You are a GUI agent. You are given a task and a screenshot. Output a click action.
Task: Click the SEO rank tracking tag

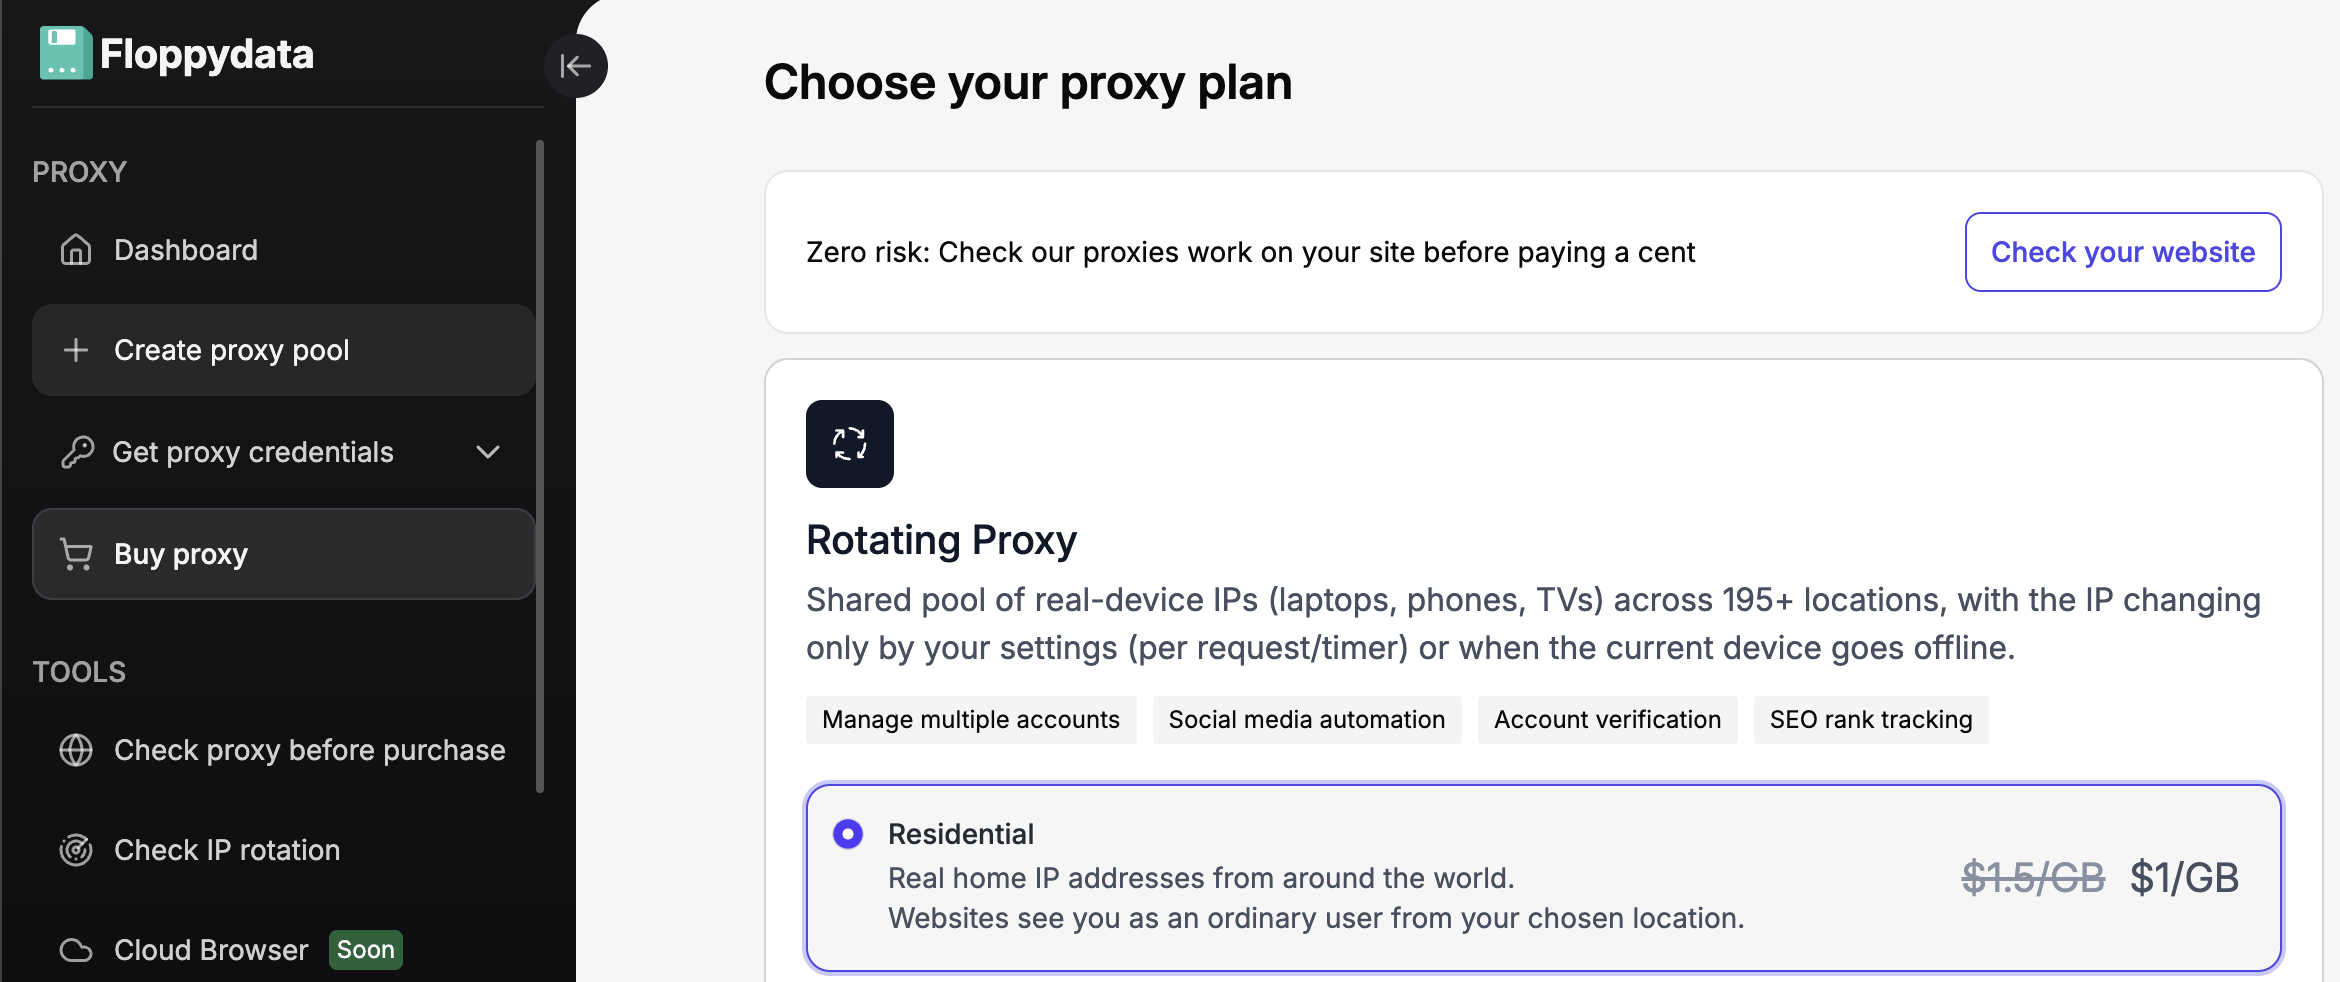click(1870, 720)
